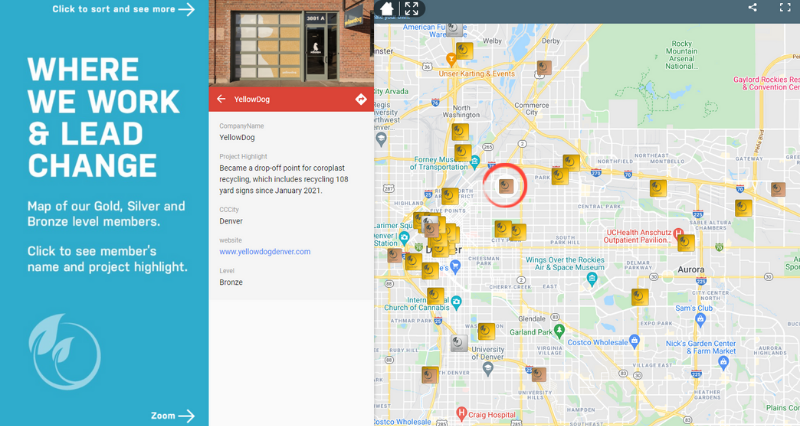
Task: Click the Zoom arrow link
Action: tap(172, 416)
